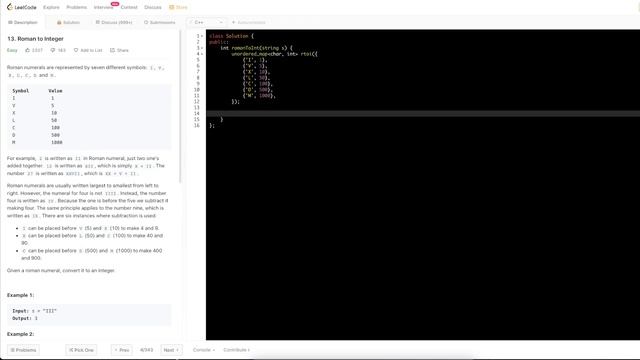This screenshot has height=360, width=640.
Task: Collapse code fold arrow on line 1
Action: pyautogui.click(x=202, y=36)
